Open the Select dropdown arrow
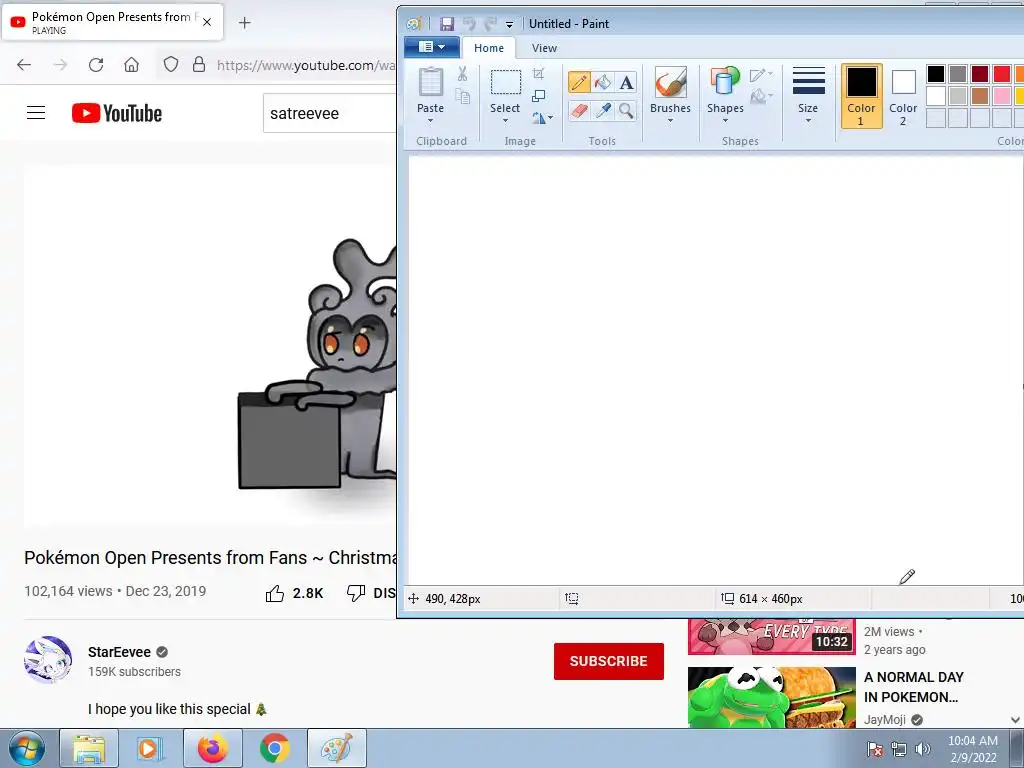This screenshot has width=1024, height=768. (505, 121)
